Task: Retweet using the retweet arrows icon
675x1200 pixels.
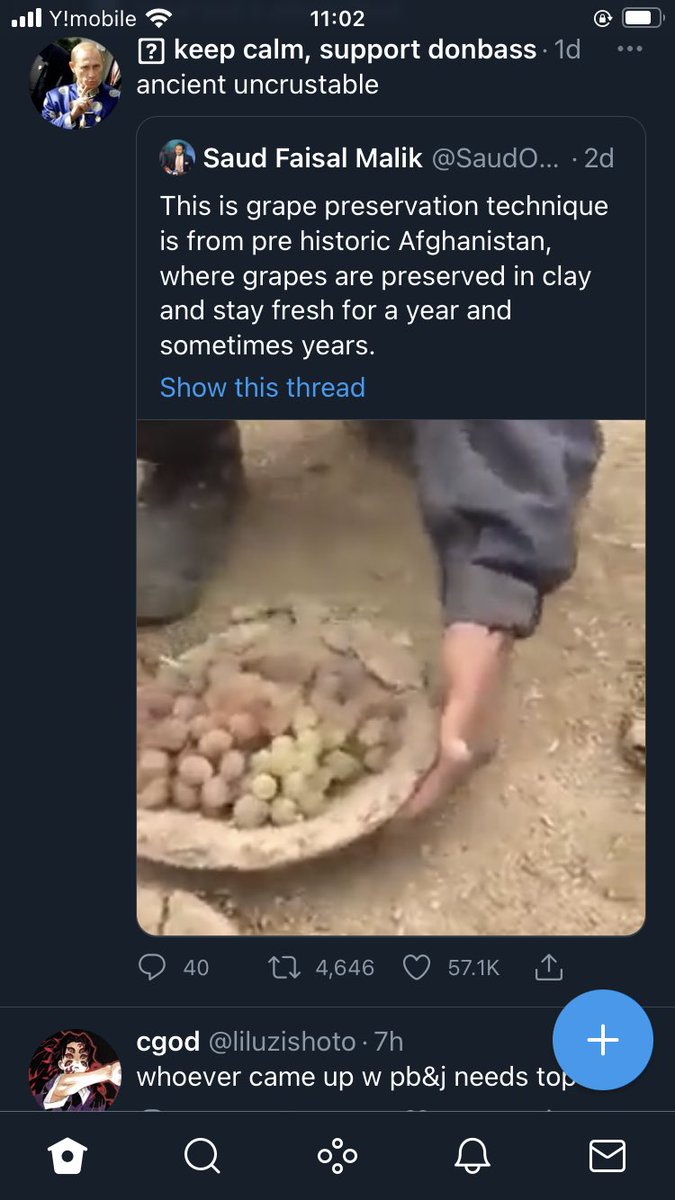Action: pos(285,967)
